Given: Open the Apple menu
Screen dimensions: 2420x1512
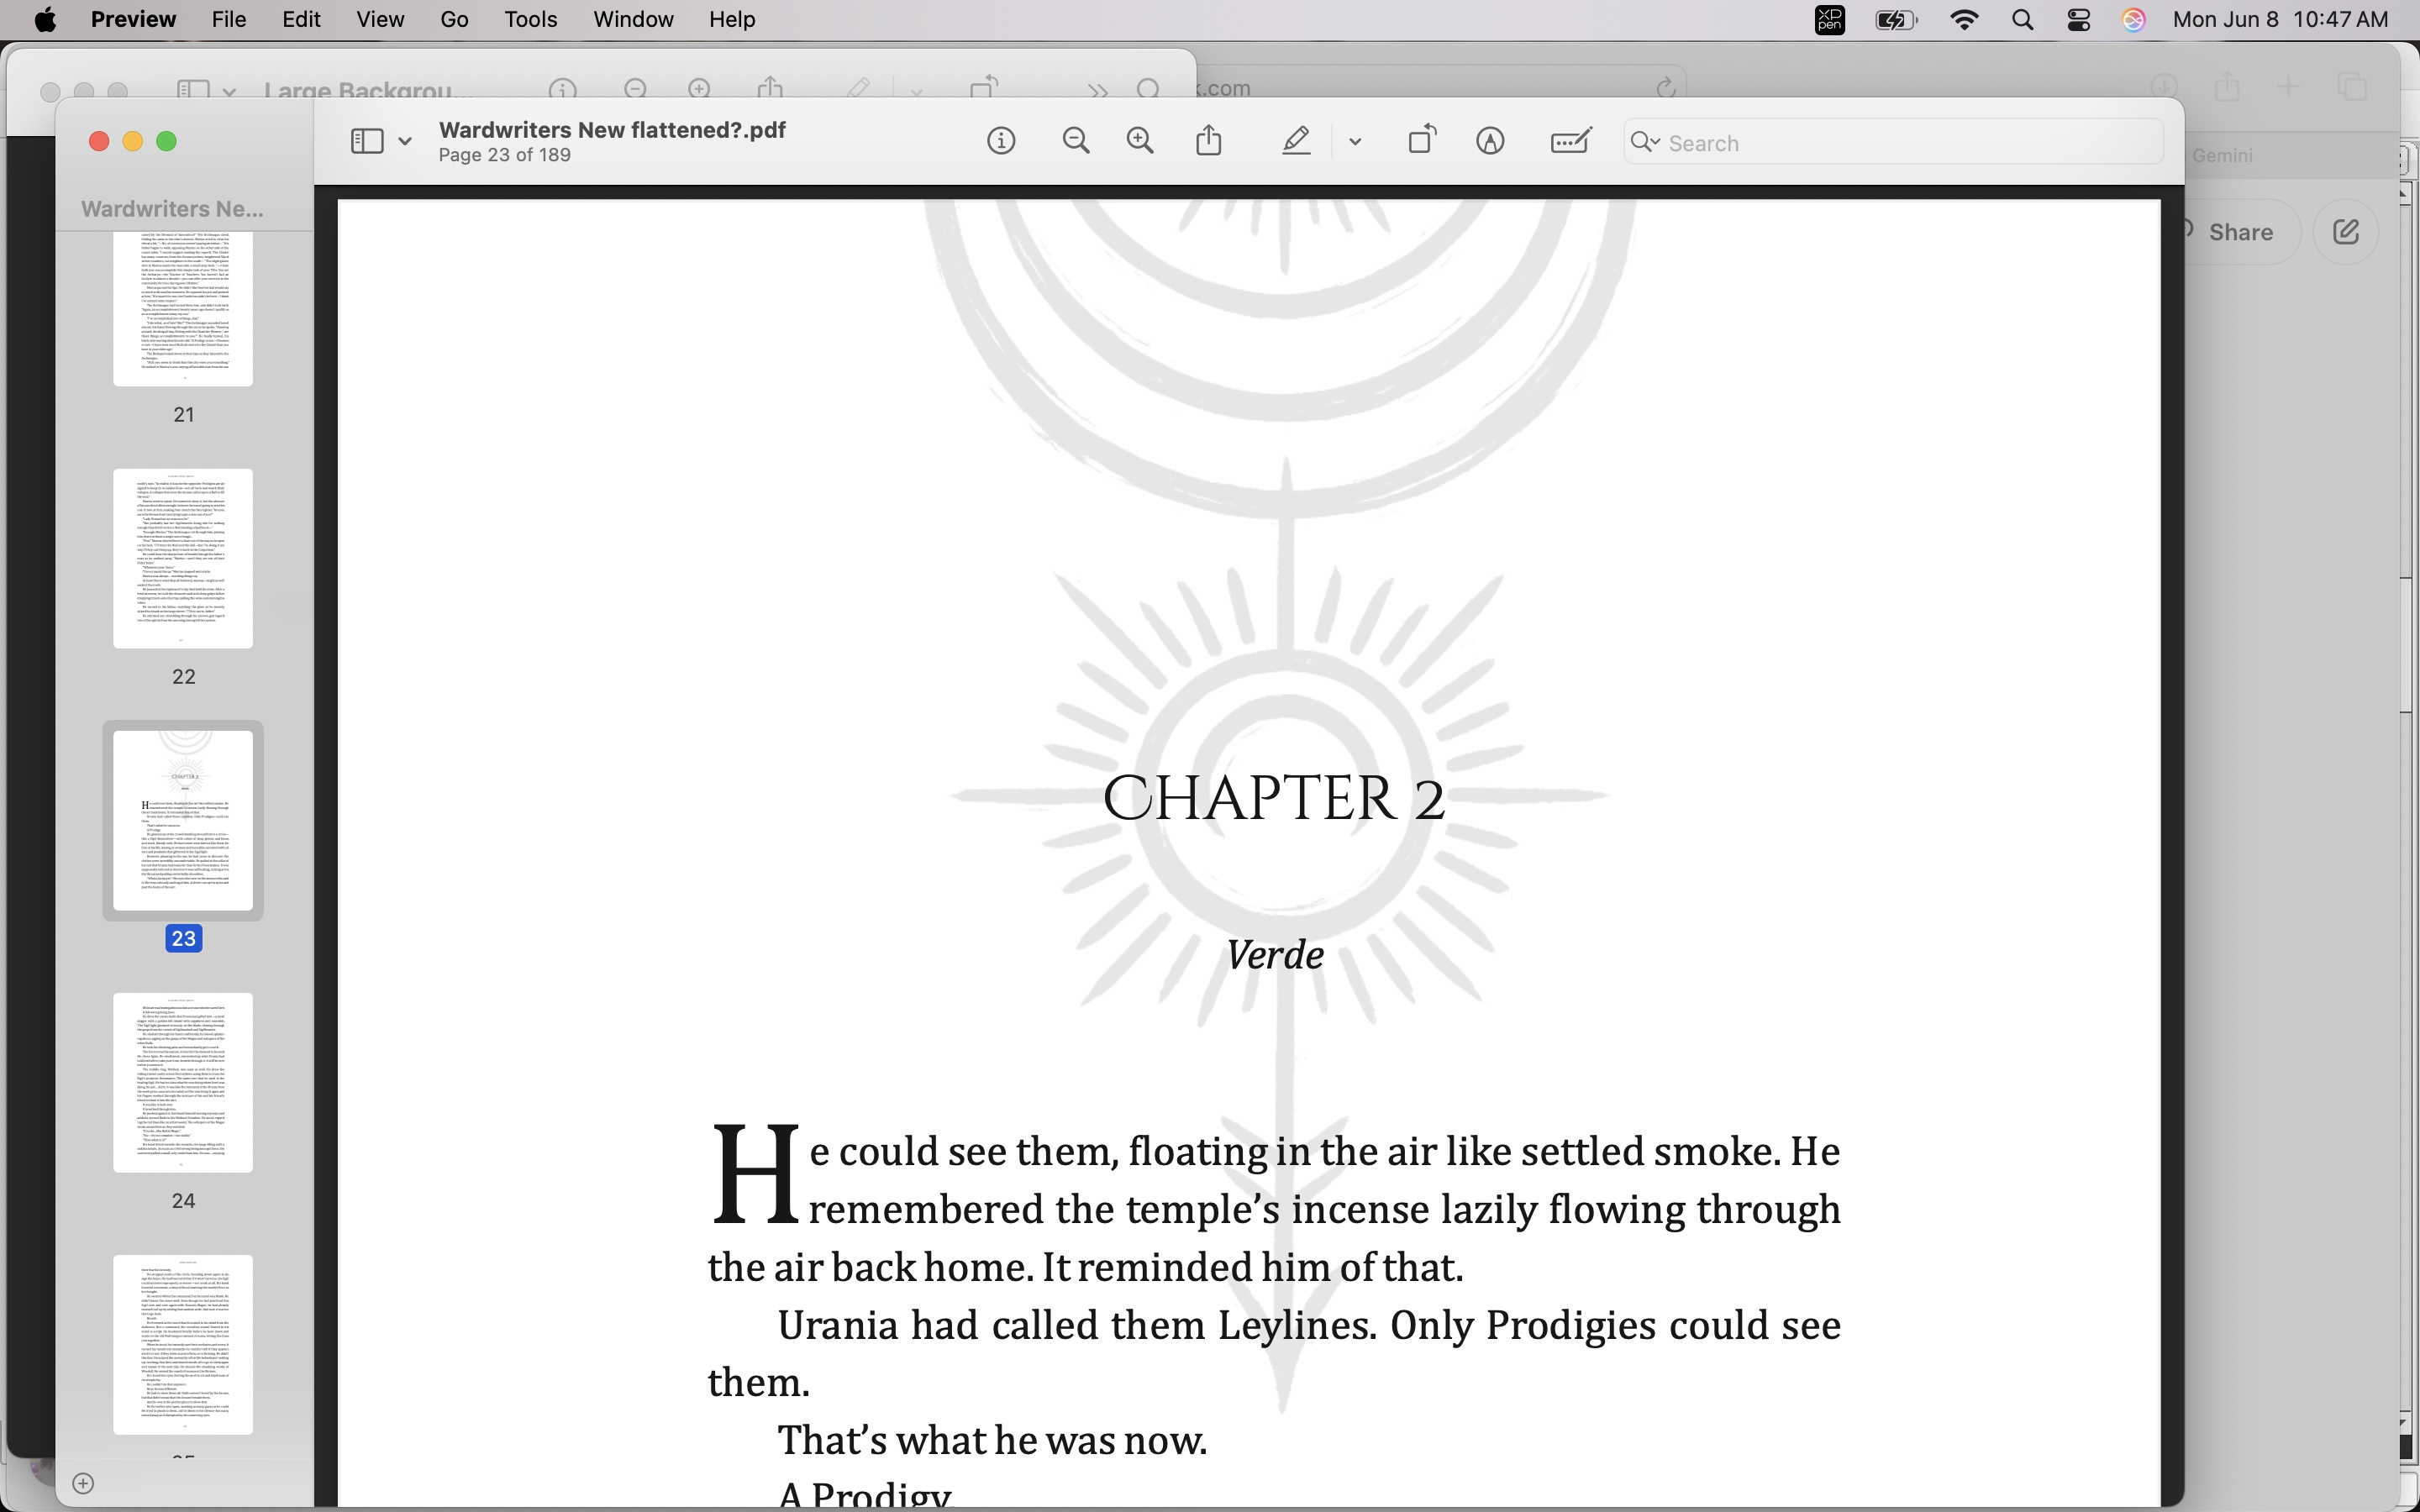Looking at the screenshot, I should [x=45, y=20].
